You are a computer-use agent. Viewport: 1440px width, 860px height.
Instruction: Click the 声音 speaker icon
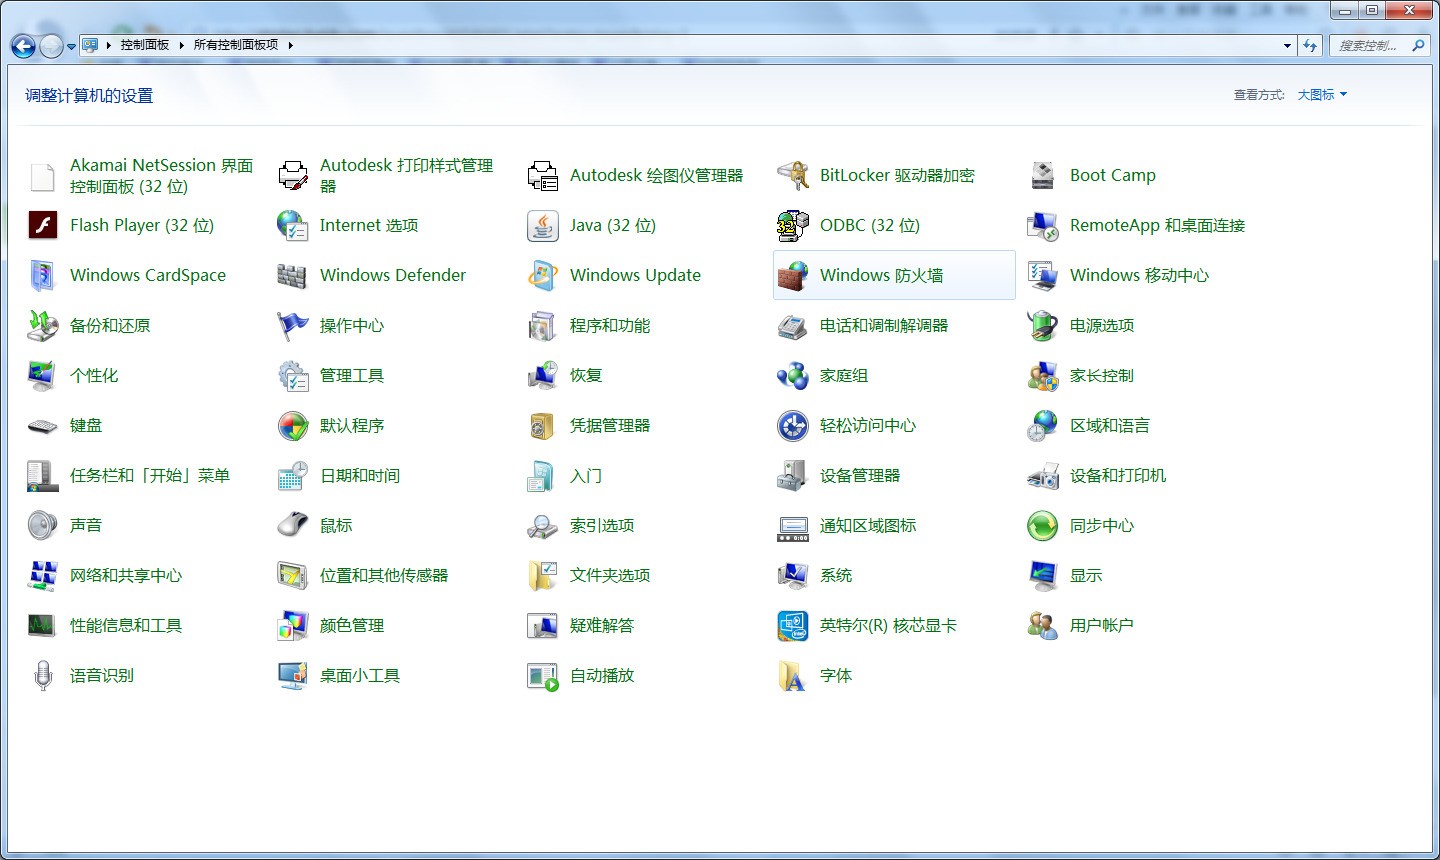tap(43, 526)
